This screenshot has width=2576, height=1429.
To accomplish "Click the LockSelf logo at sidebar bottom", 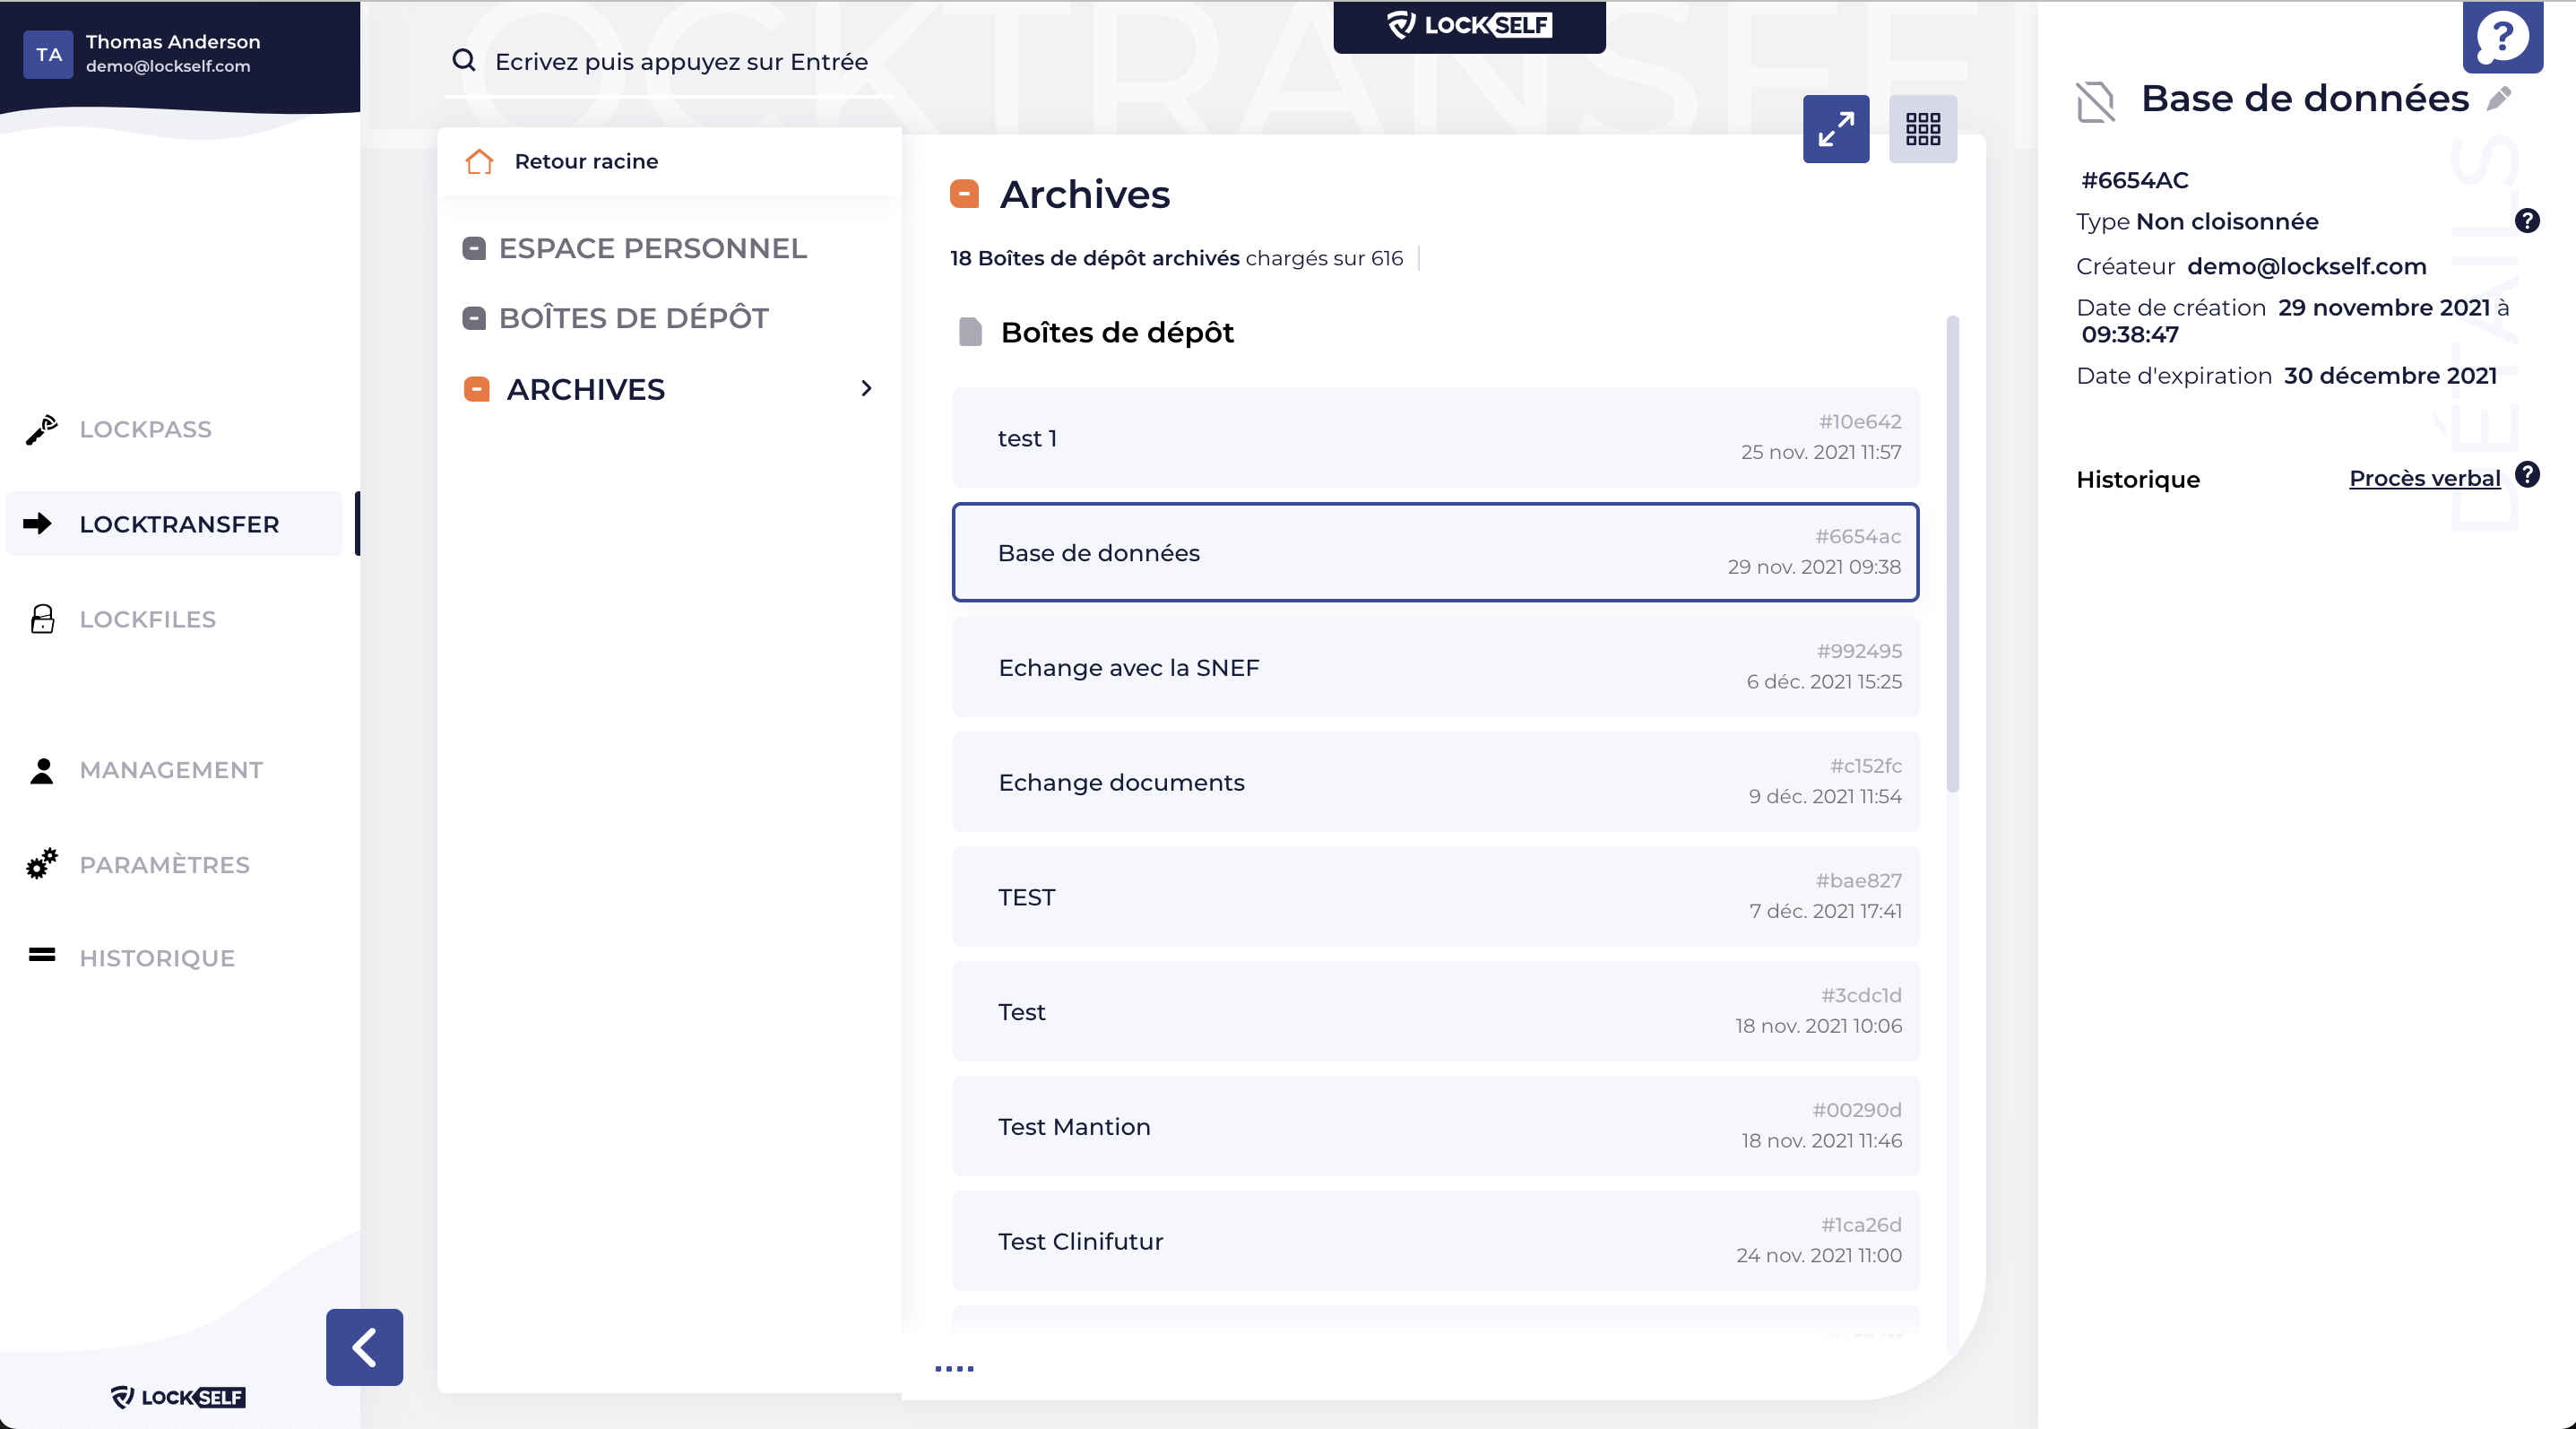I will pos(178,1397).
